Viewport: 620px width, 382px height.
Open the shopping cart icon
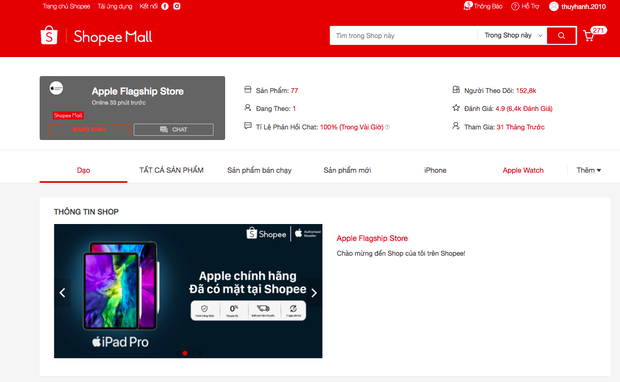coord(589,36)
